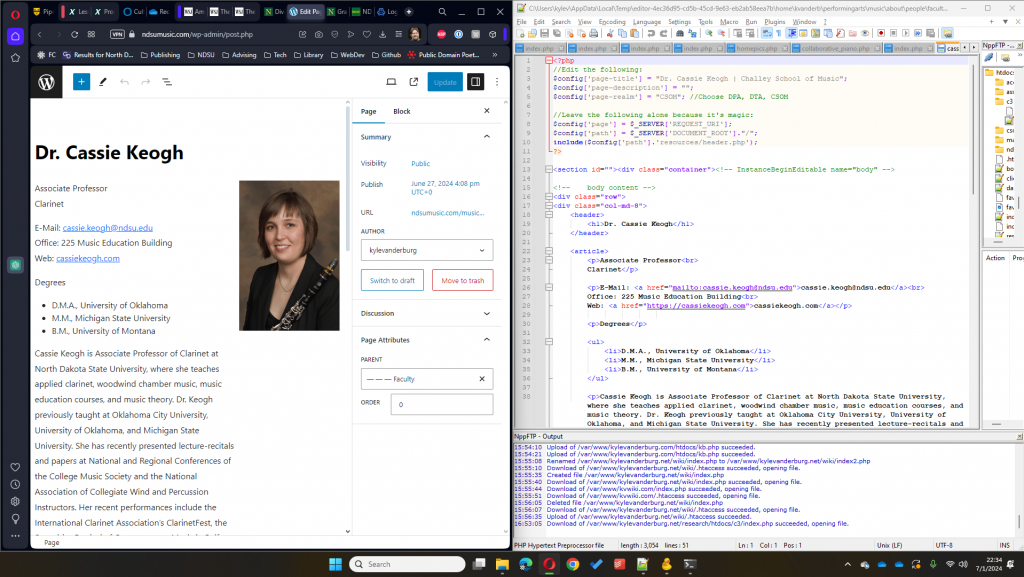Click the Order number input field
Viewport: 1024px width, 577px height.
441,405
